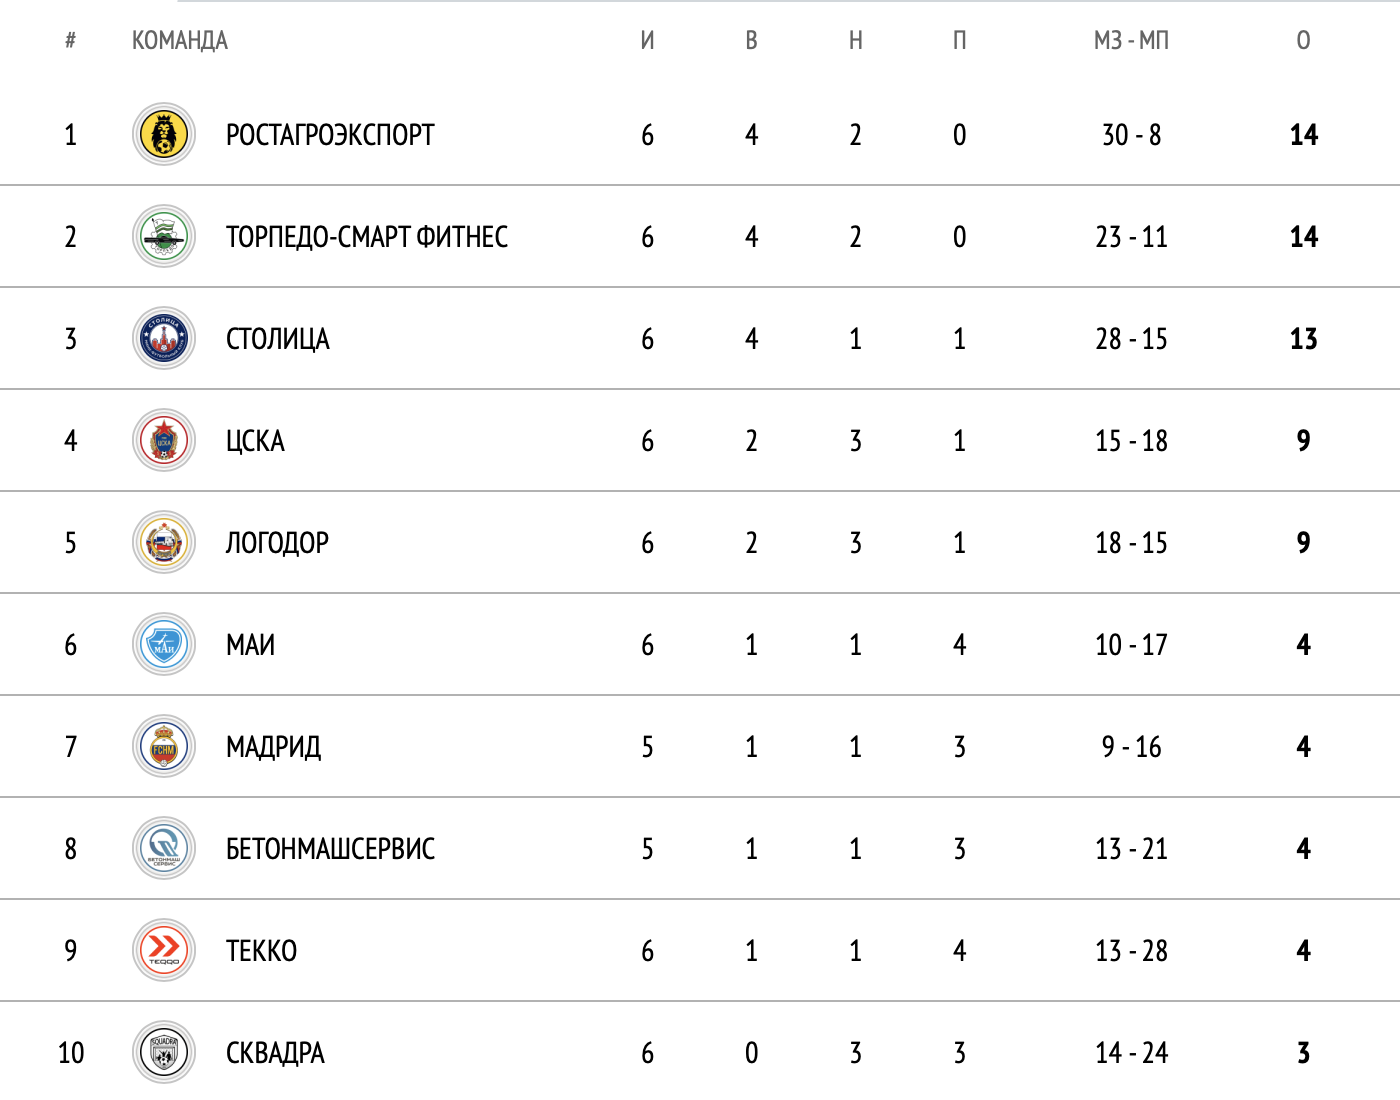Click the МЗ - МП column header

click(1131, 41)
